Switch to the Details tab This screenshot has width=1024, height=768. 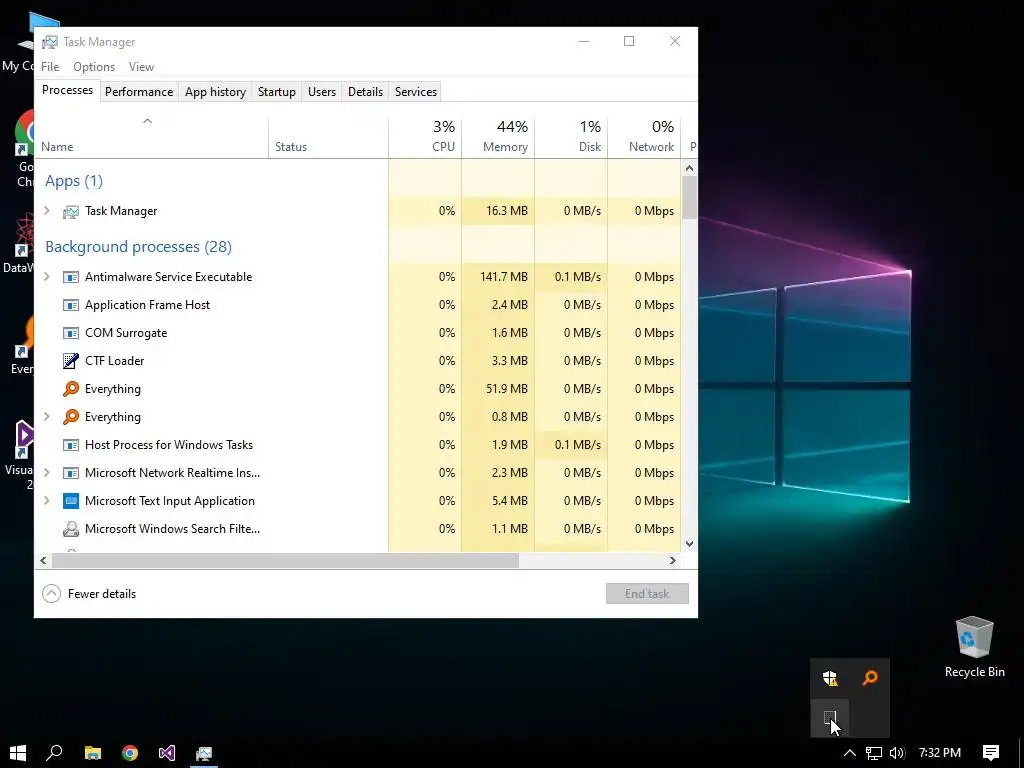pyautogui.click(x=365, y=92)
